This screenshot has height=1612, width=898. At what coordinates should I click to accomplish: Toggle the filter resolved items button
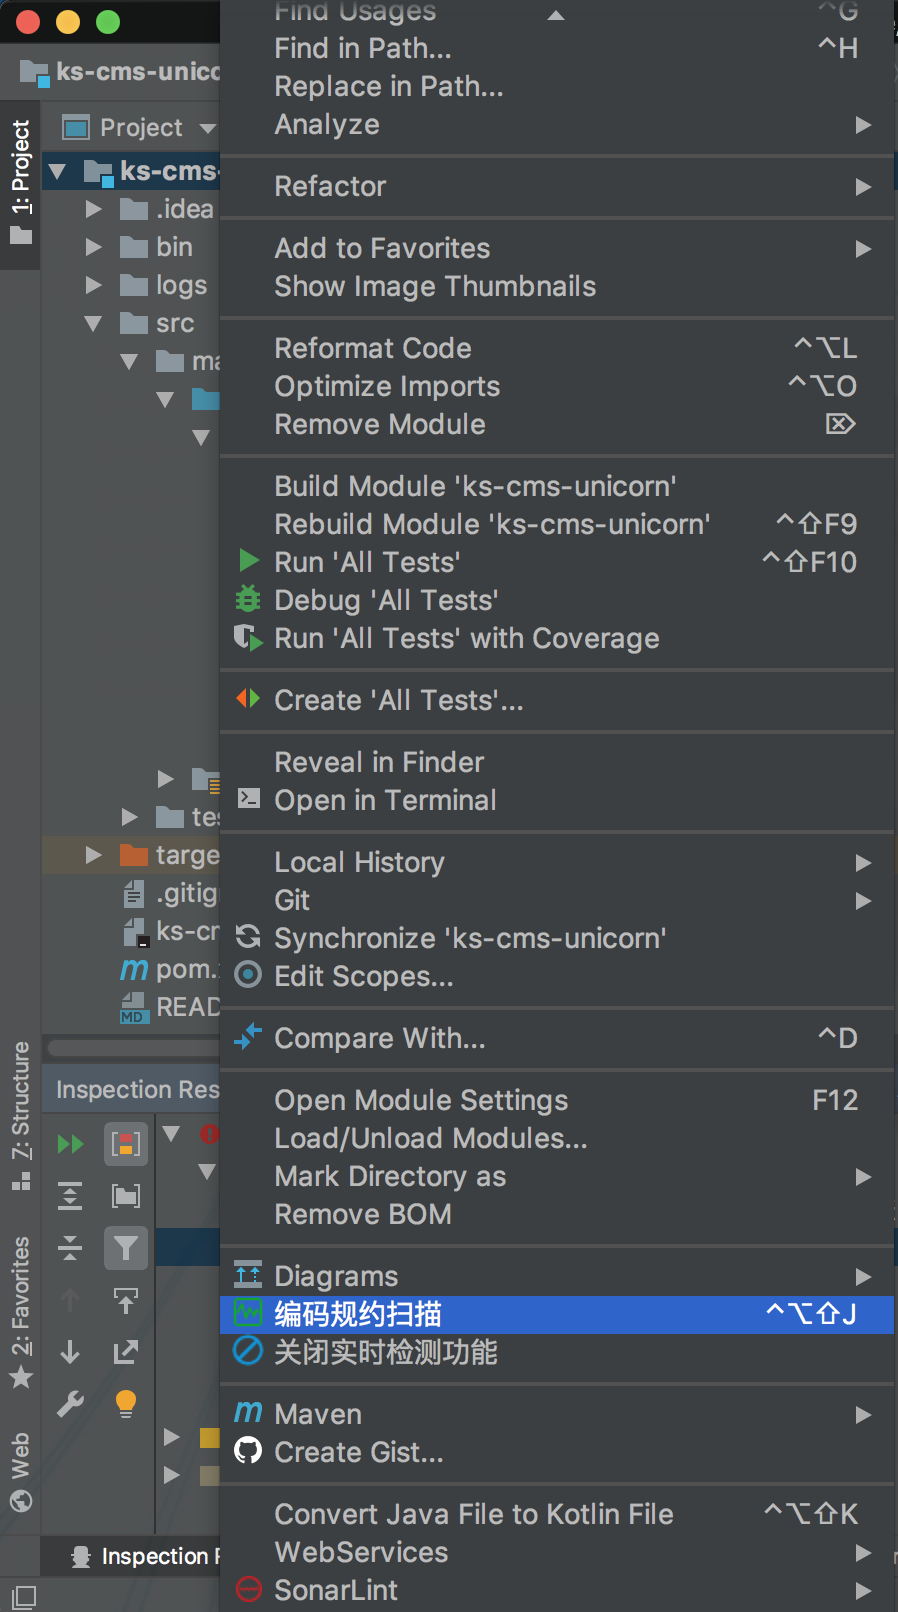(x=126, y=1248)
